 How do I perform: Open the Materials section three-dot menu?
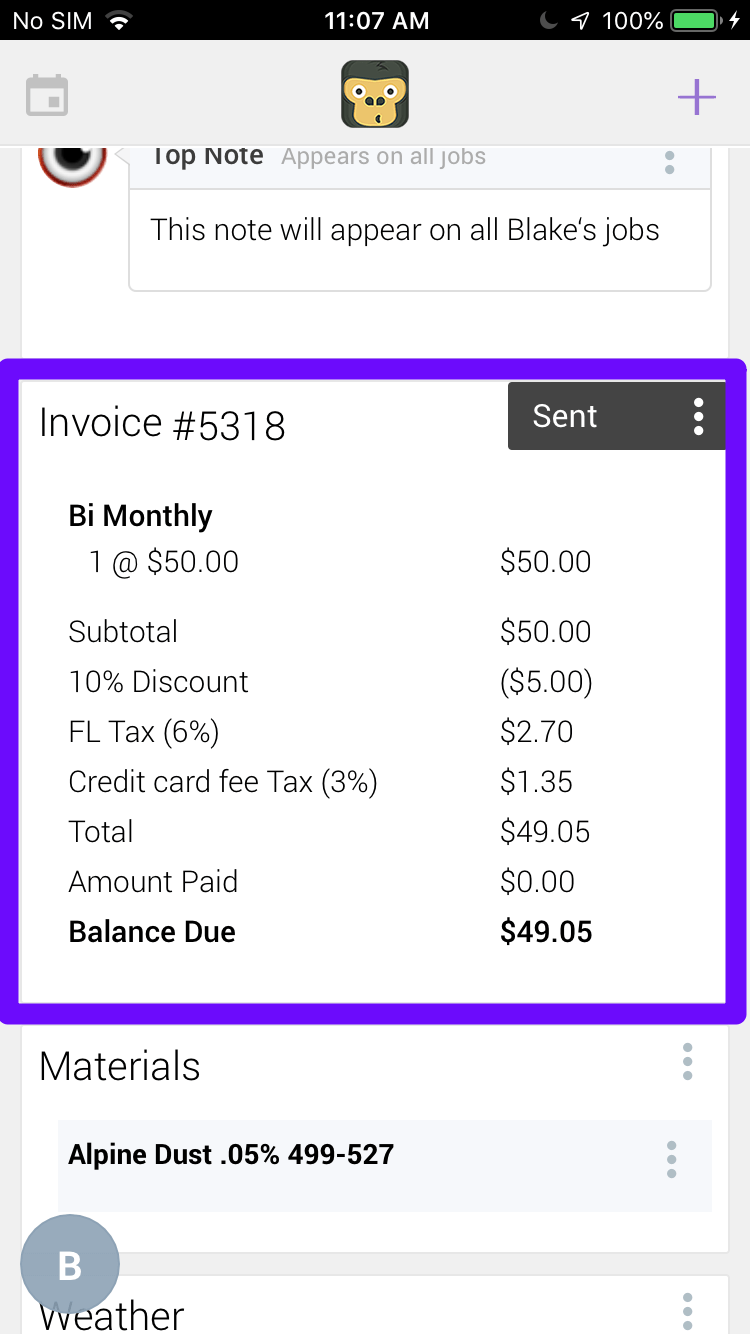(687, 1061)
